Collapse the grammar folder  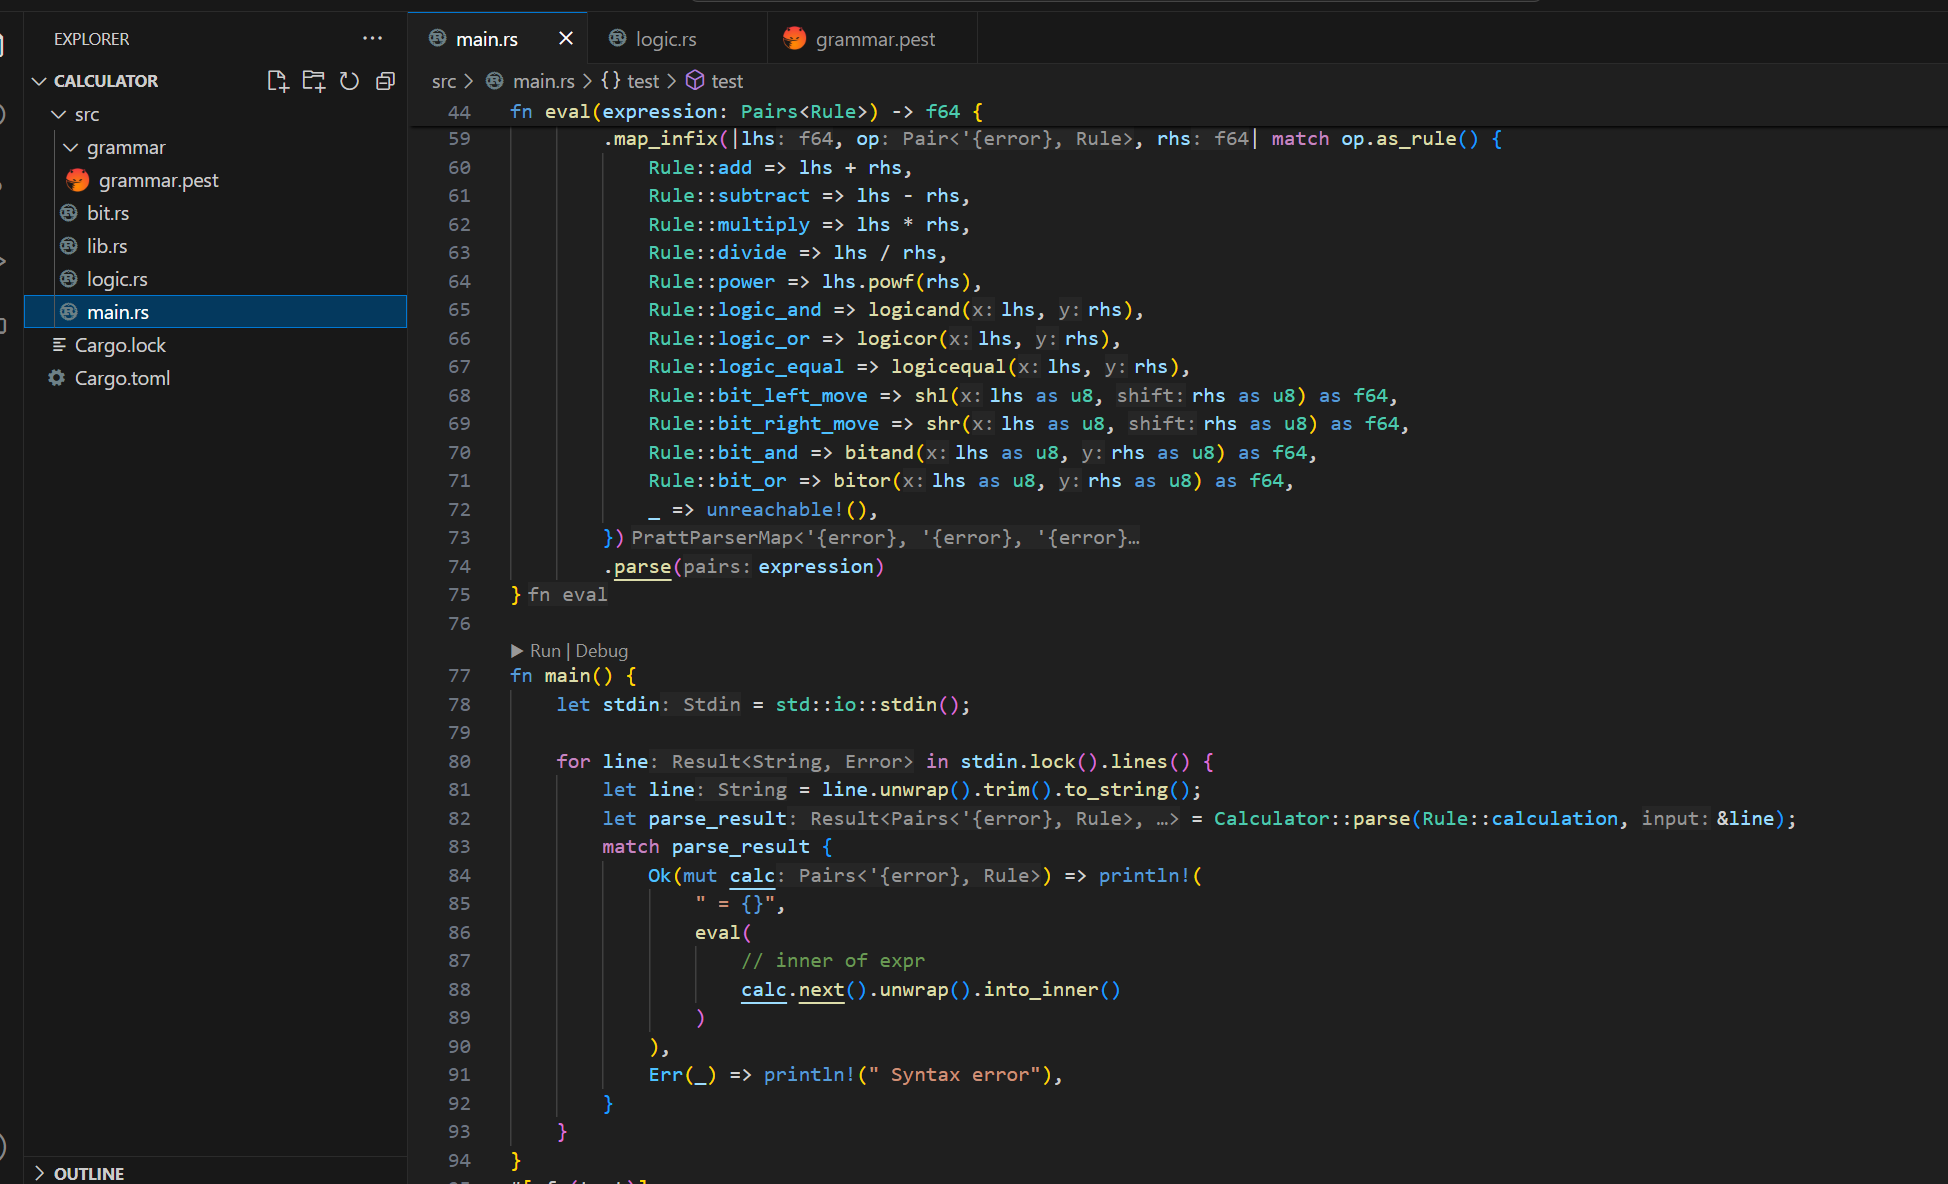click(x=70, y=148)
